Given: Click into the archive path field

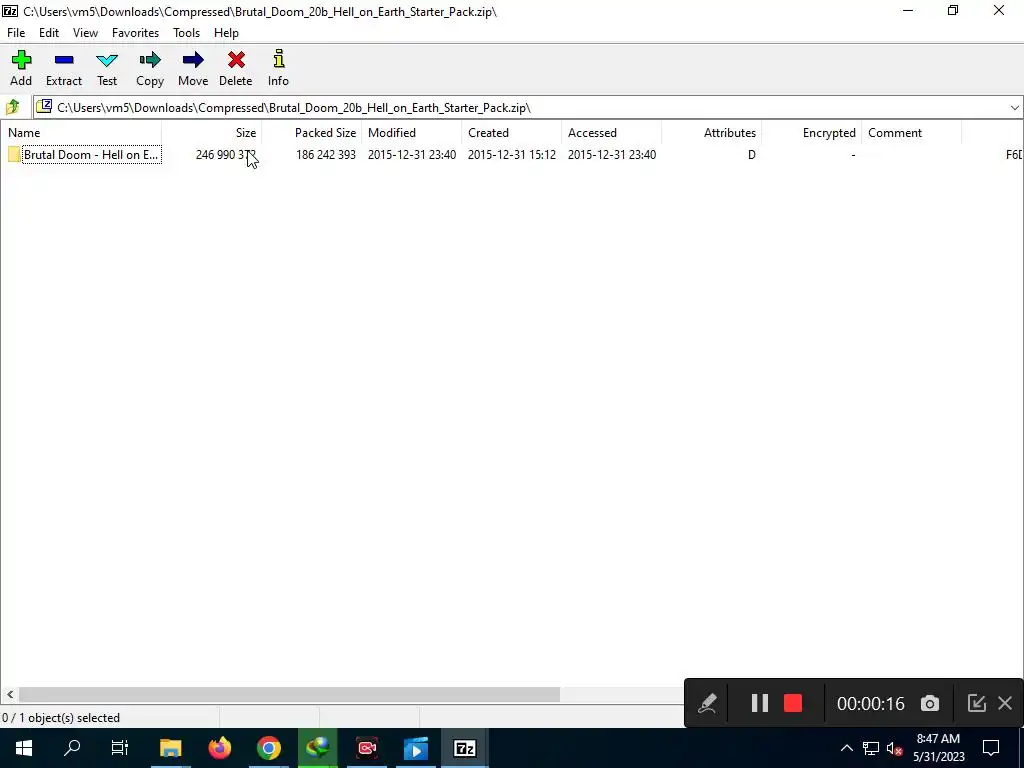Looking at the screenshot, I should point(529,108).
